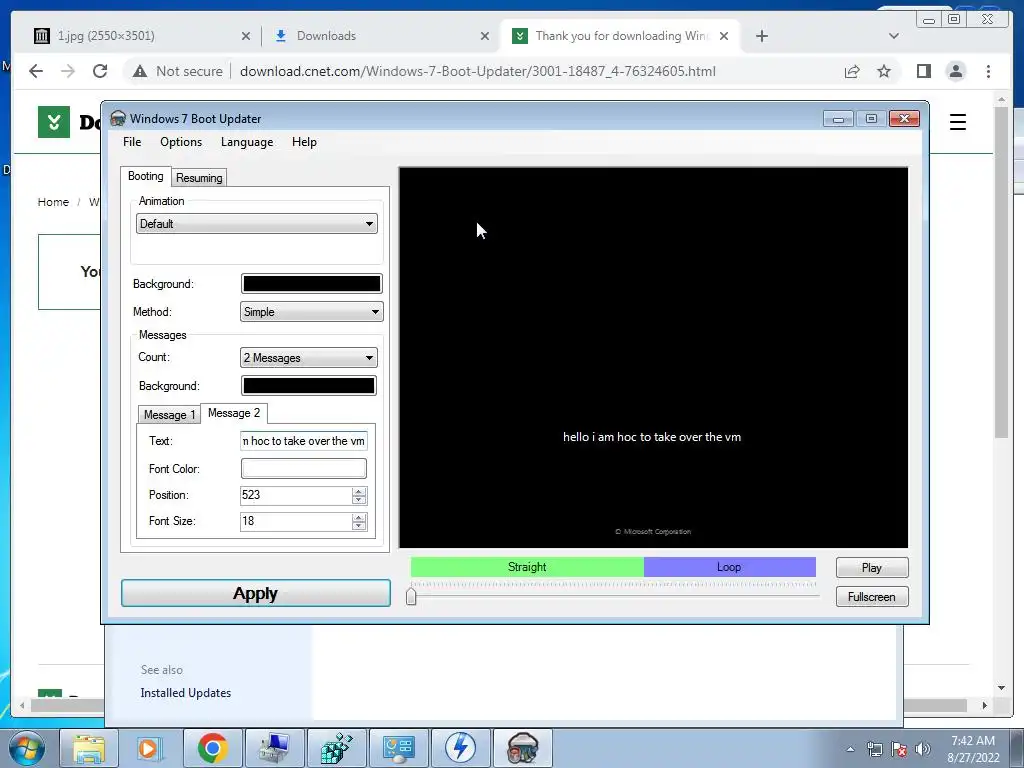The height and width of the screenshot is (768, 1024).
Task: Open the Chrome three-dot menu
Action: point(988,71)
